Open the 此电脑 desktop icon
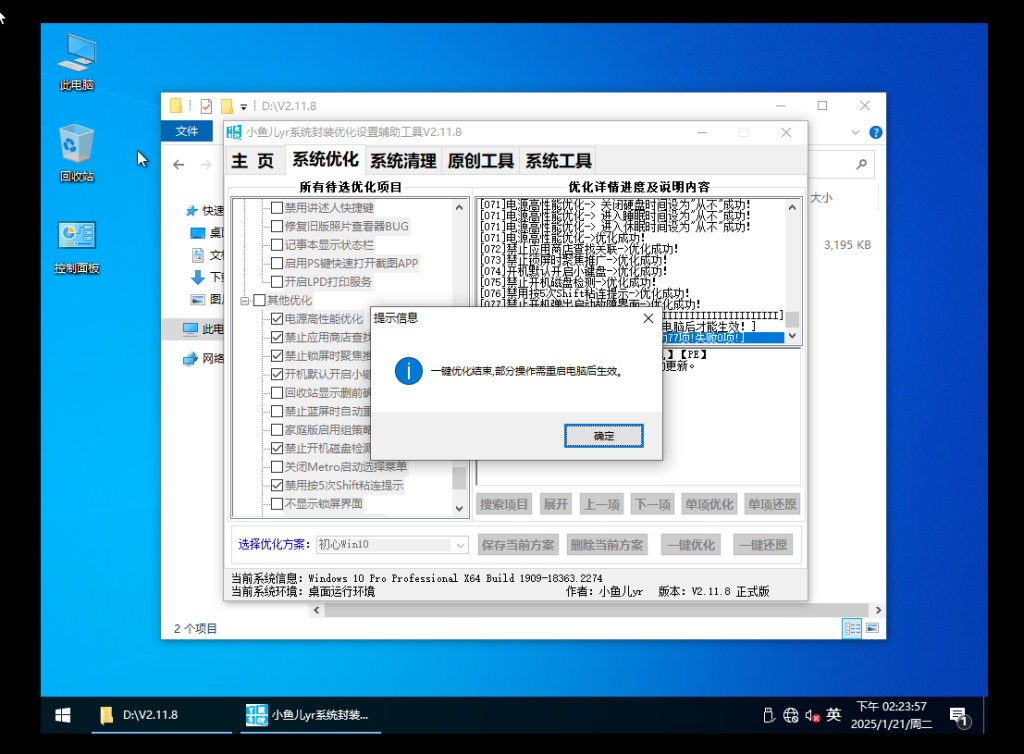 point(76,60)
